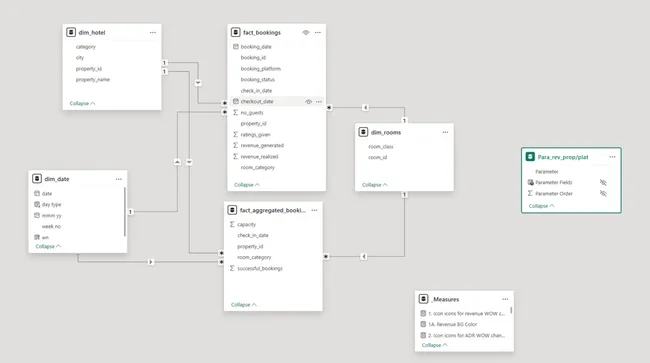Open Para_rev_prop/plat more options menu
This screenshot has height=363, width=650.
612,157
